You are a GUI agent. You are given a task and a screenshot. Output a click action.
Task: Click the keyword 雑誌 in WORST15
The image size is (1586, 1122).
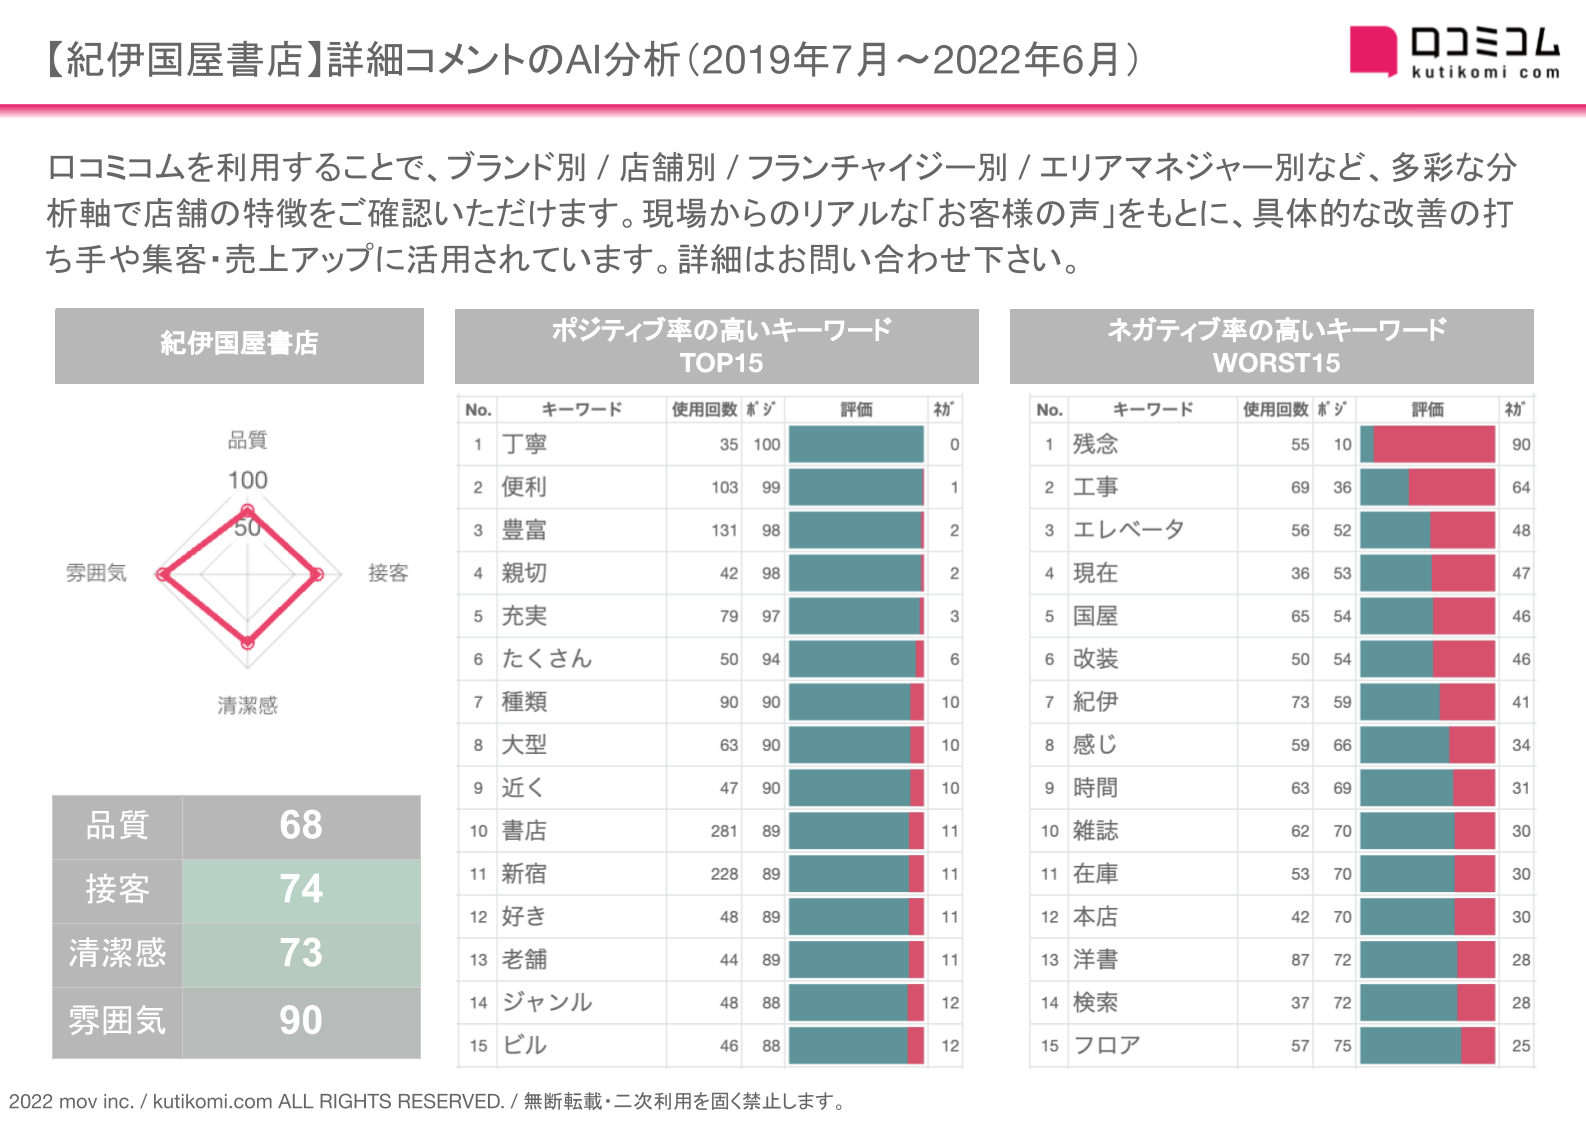tap(1095, 831)
